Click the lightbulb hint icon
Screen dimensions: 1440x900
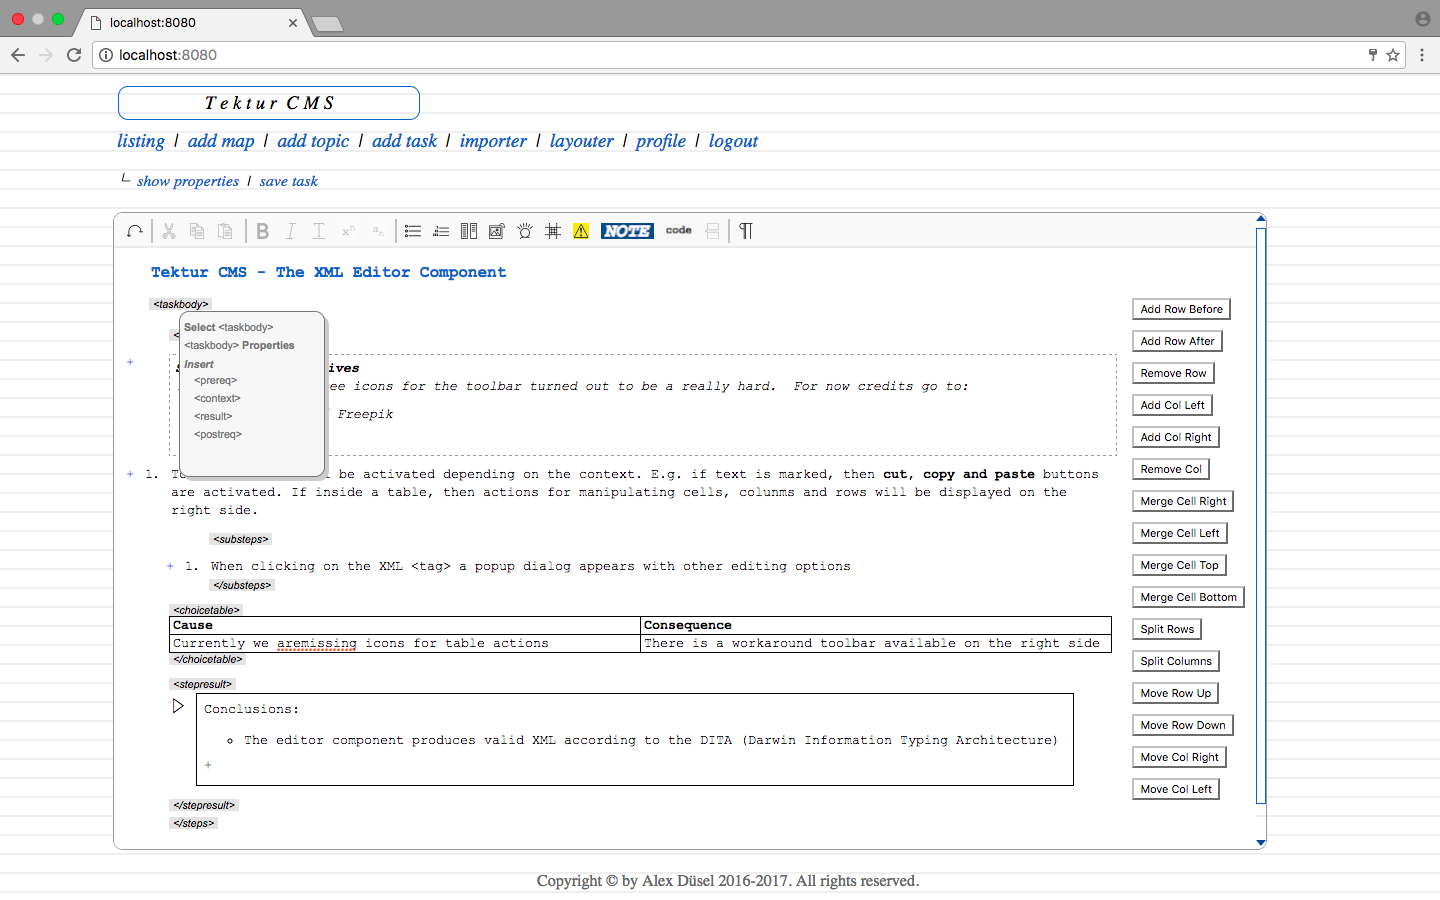[x=525, y=232]
